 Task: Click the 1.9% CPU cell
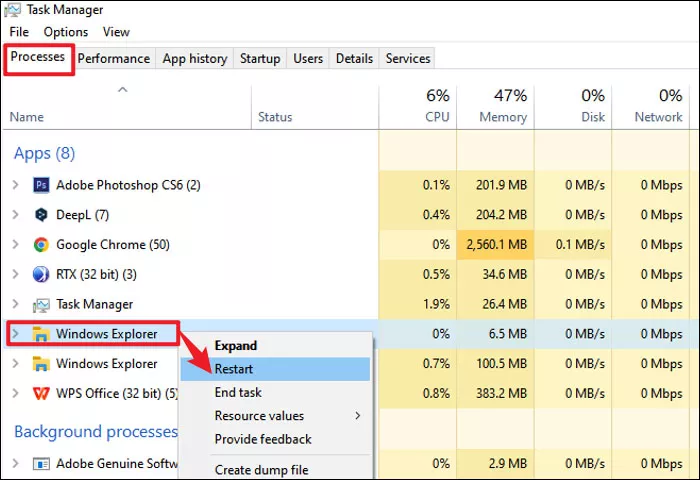[418, 304]
